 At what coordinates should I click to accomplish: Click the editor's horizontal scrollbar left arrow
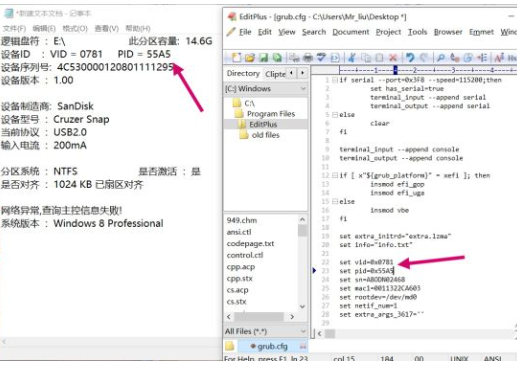(x=320, y=333)
